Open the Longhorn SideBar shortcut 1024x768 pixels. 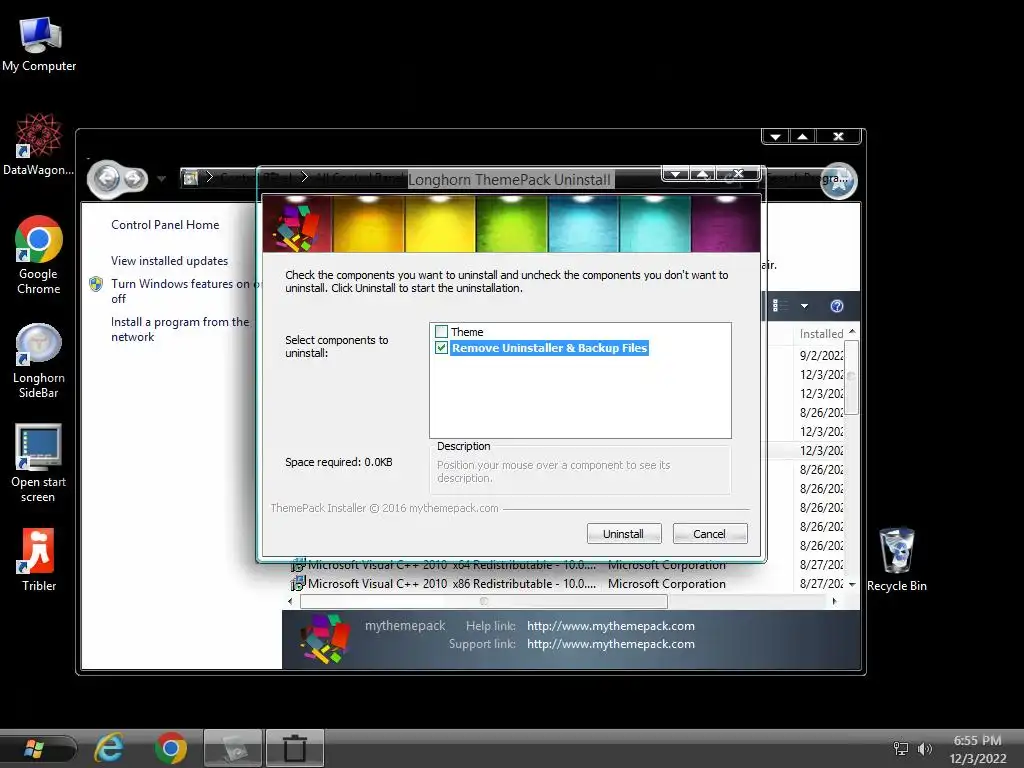click(39, 360)
